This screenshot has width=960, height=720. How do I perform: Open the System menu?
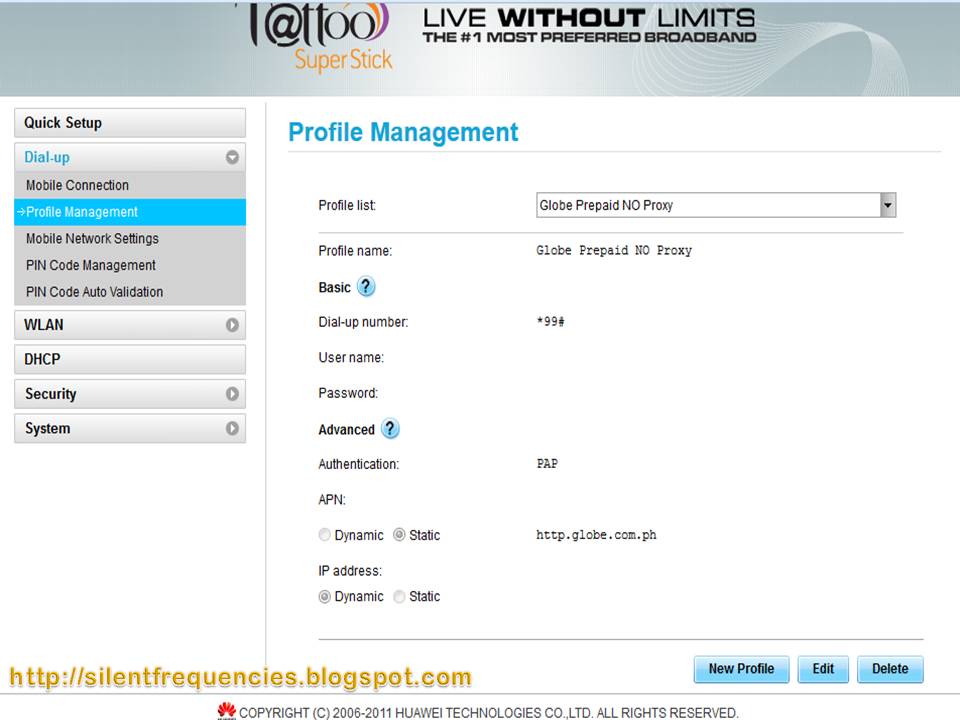(130, 428)
